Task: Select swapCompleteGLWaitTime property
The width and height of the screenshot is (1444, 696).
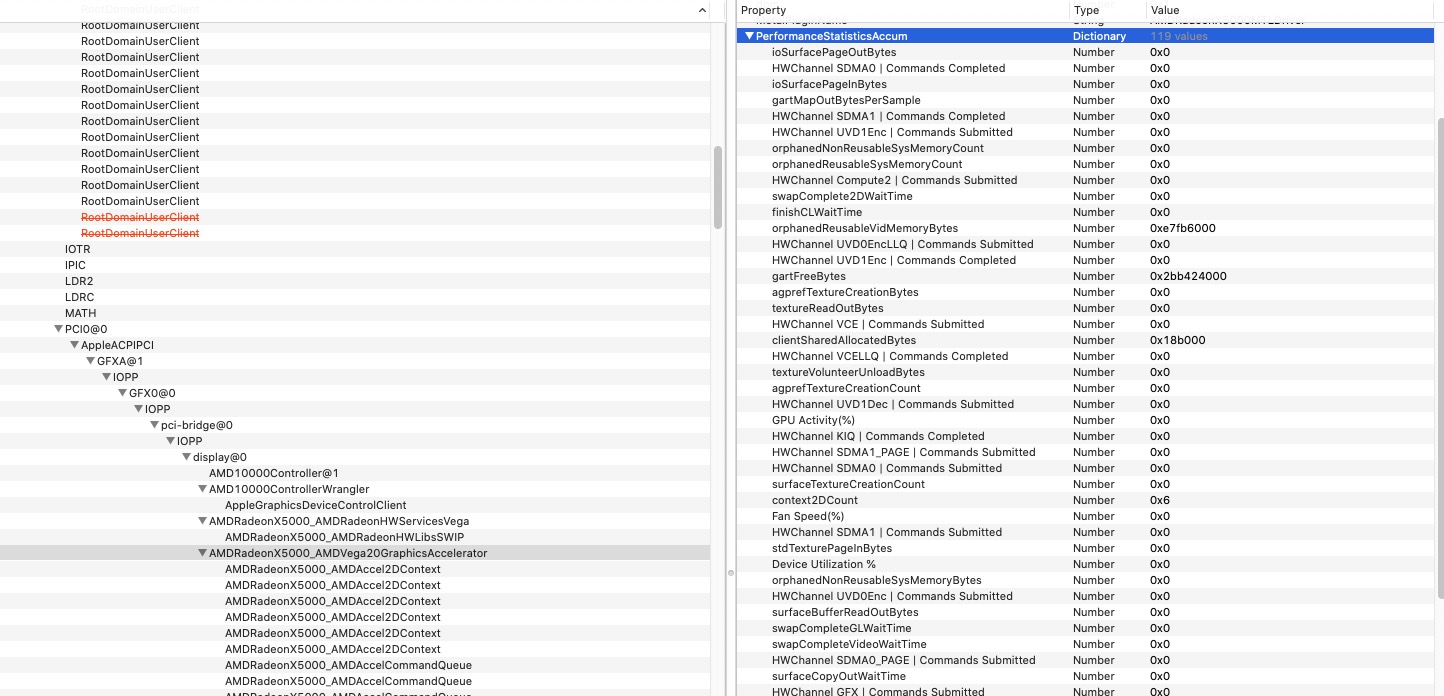Action: [844, 628]
